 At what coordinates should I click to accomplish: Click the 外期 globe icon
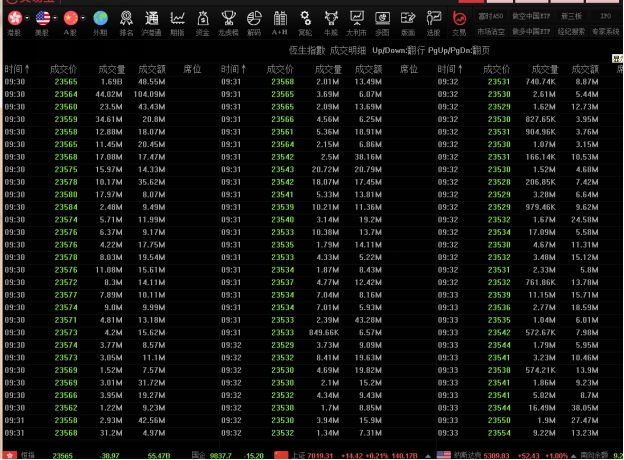coord(100,19)
